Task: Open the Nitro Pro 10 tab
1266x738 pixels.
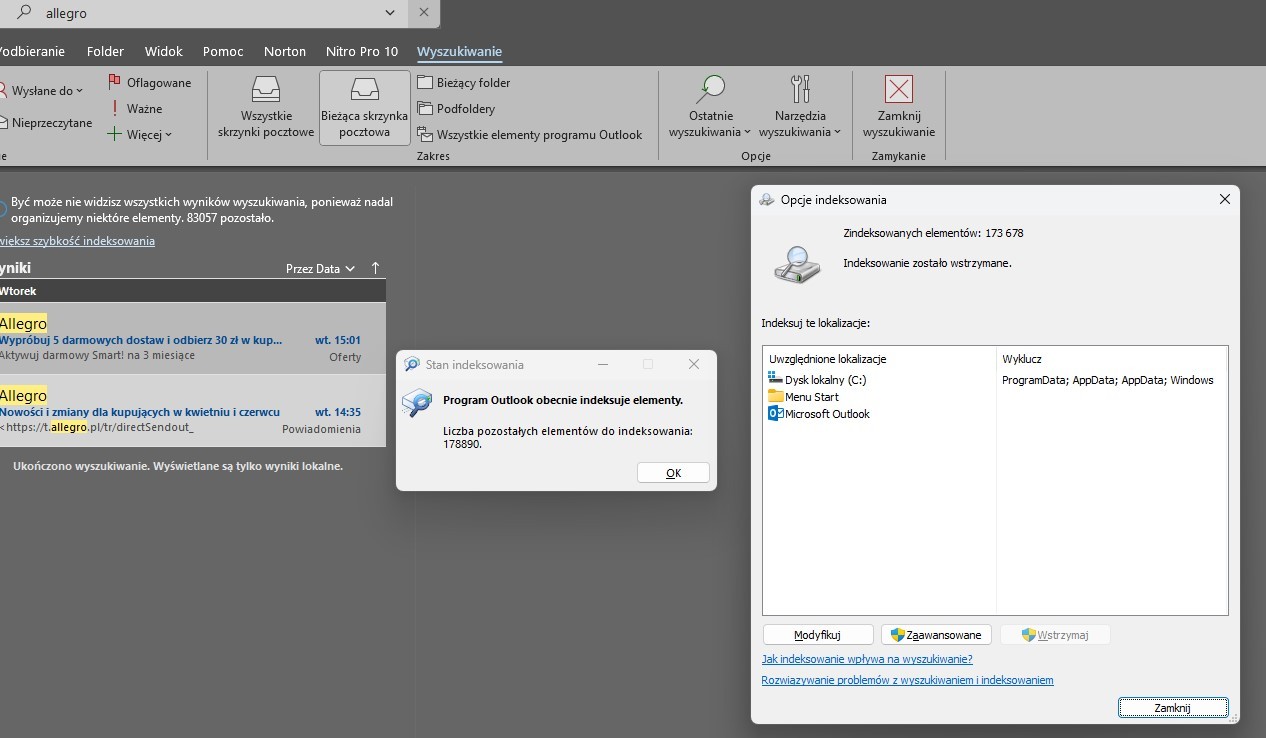Action: (362, 51)
